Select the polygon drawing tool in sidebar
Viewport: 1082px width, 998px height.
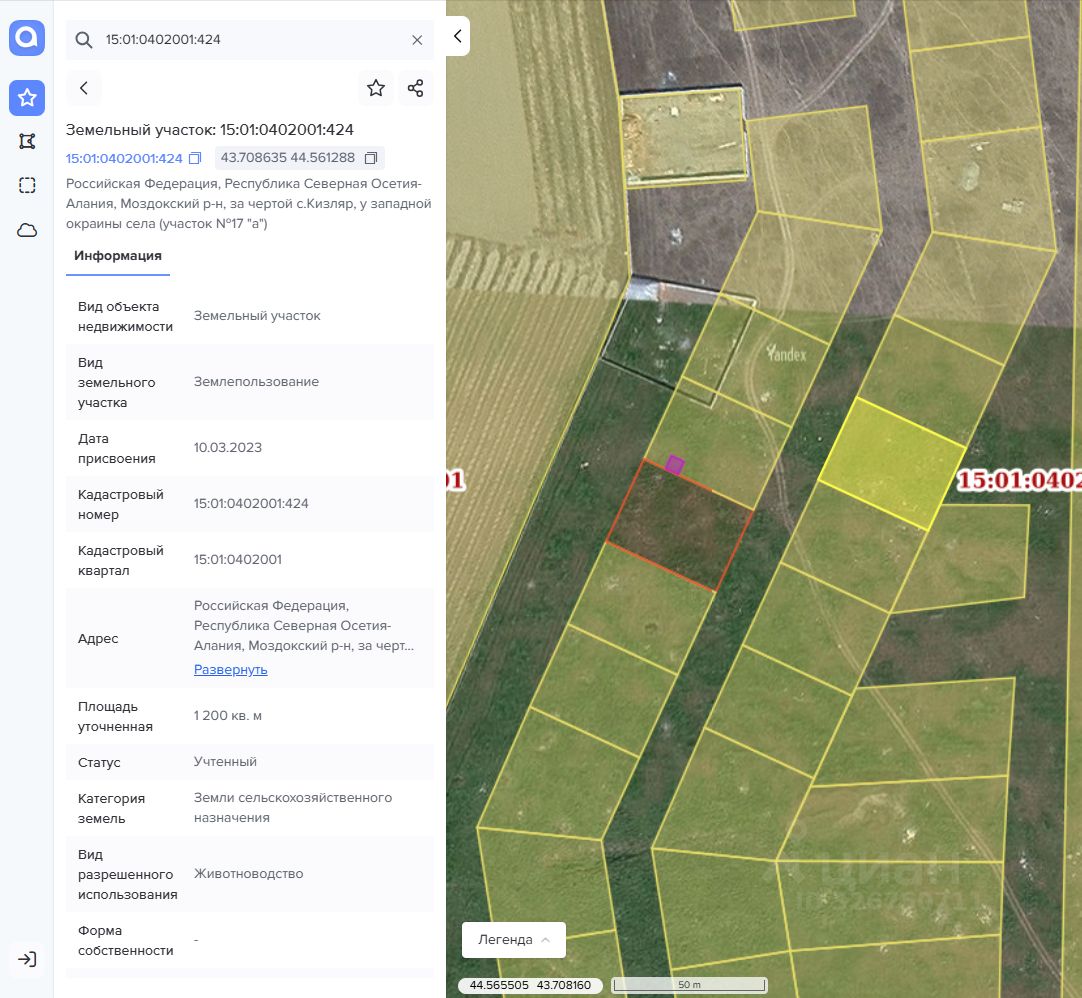pos(27,141)
